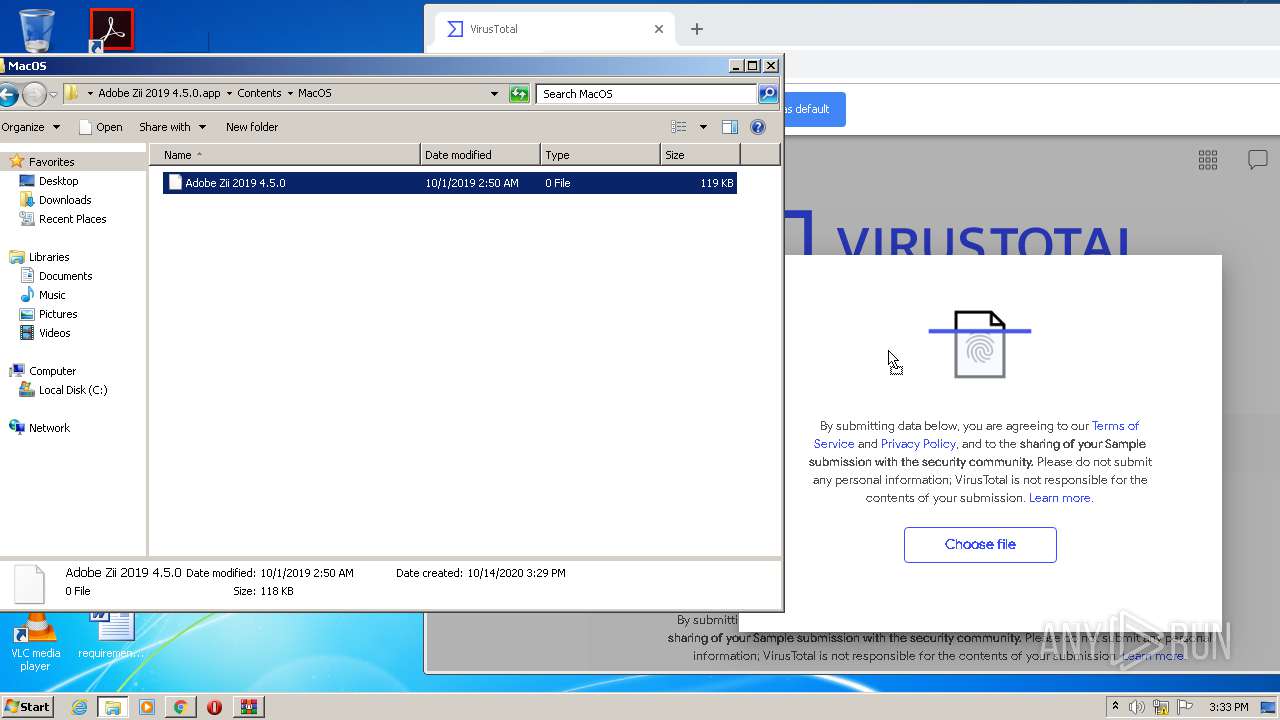Viewport: 1280px width, 720px height.
Task: Switch to Chrome in taskbar
Action: point(180,707)
